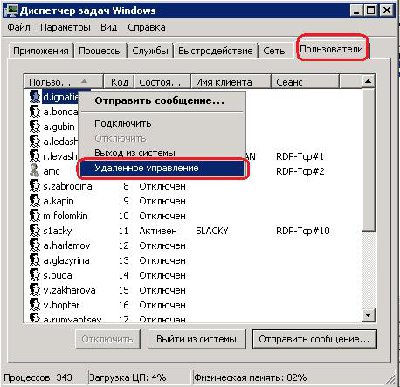Click Отправить сообщение... button at bottom
This screenshot has height=387, width=400.
(314, 339)
